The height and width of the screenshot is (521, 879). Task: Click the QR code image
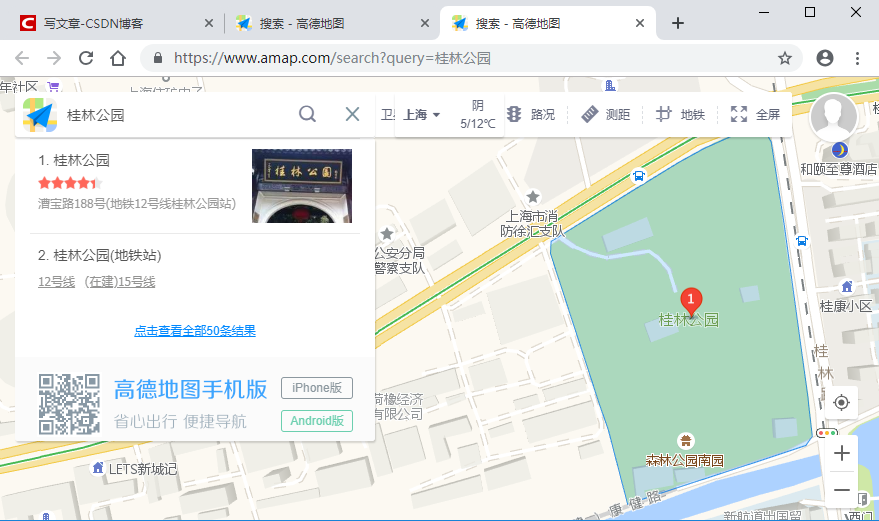70,404
